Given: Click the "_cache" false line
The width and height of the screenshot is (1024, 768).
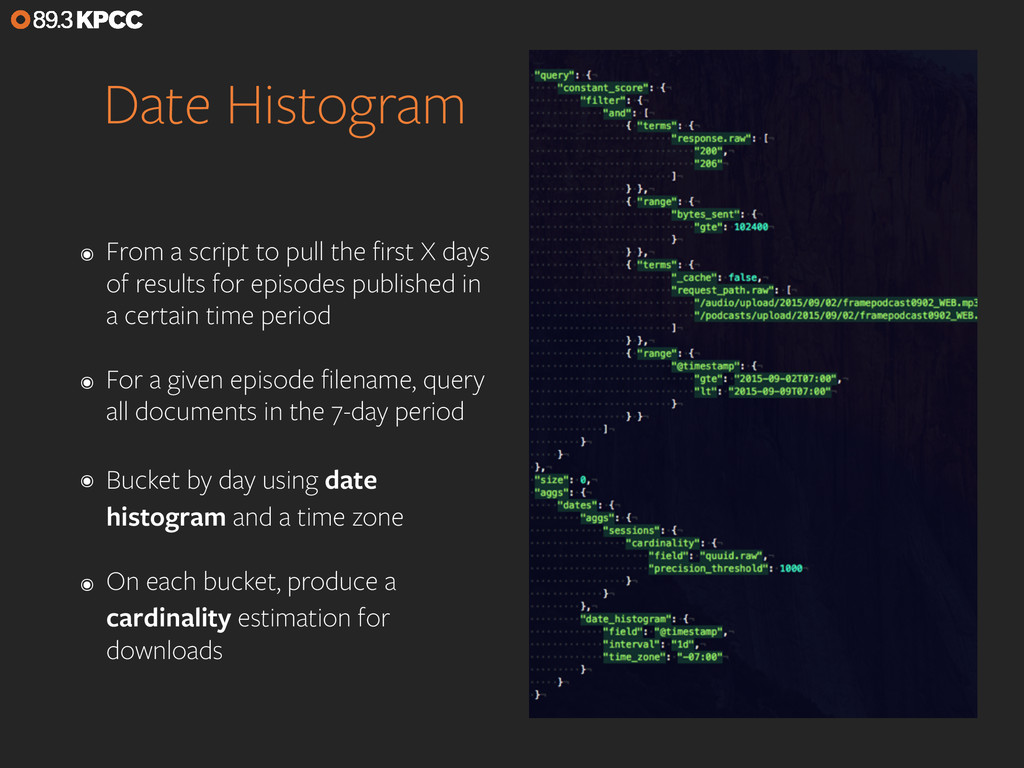Looking at the screenshot, I should tap(716, 278).
